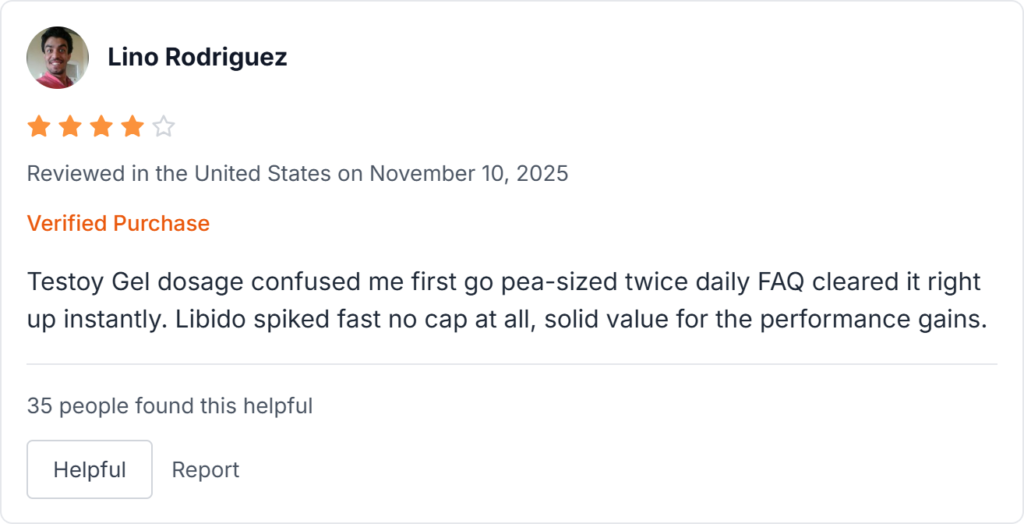
Task: Click Lino Rodriguez's profile avatar
Action: pos(57,57)
